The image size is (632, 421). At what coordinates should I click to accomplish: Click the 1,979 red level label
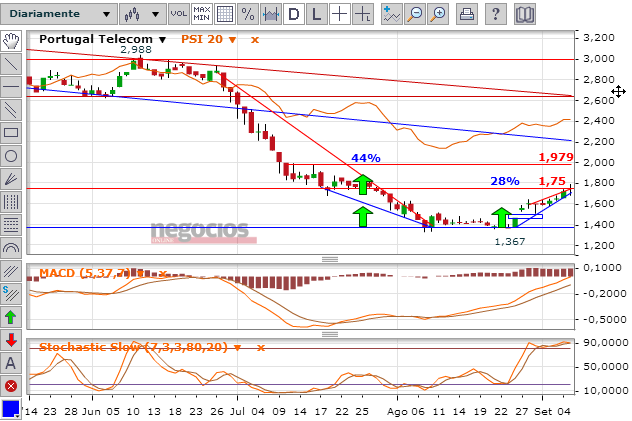(556, 157)
